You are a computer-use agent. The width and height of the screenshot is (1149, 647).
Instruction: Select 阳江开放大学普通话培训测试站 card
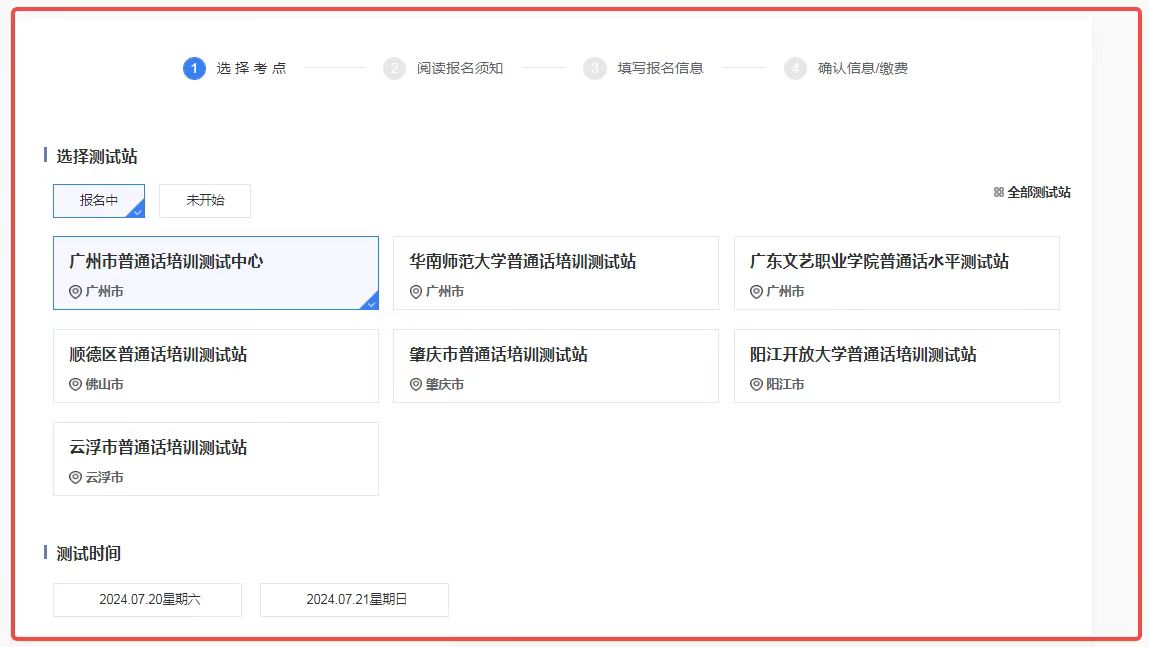[897, 366]
